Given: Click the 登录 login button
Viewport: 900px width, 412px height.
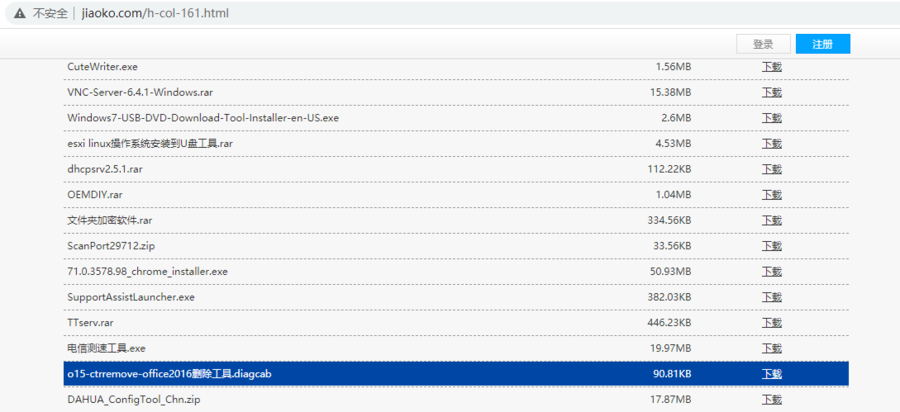Looking at the screenshot, I should (763, 44).
